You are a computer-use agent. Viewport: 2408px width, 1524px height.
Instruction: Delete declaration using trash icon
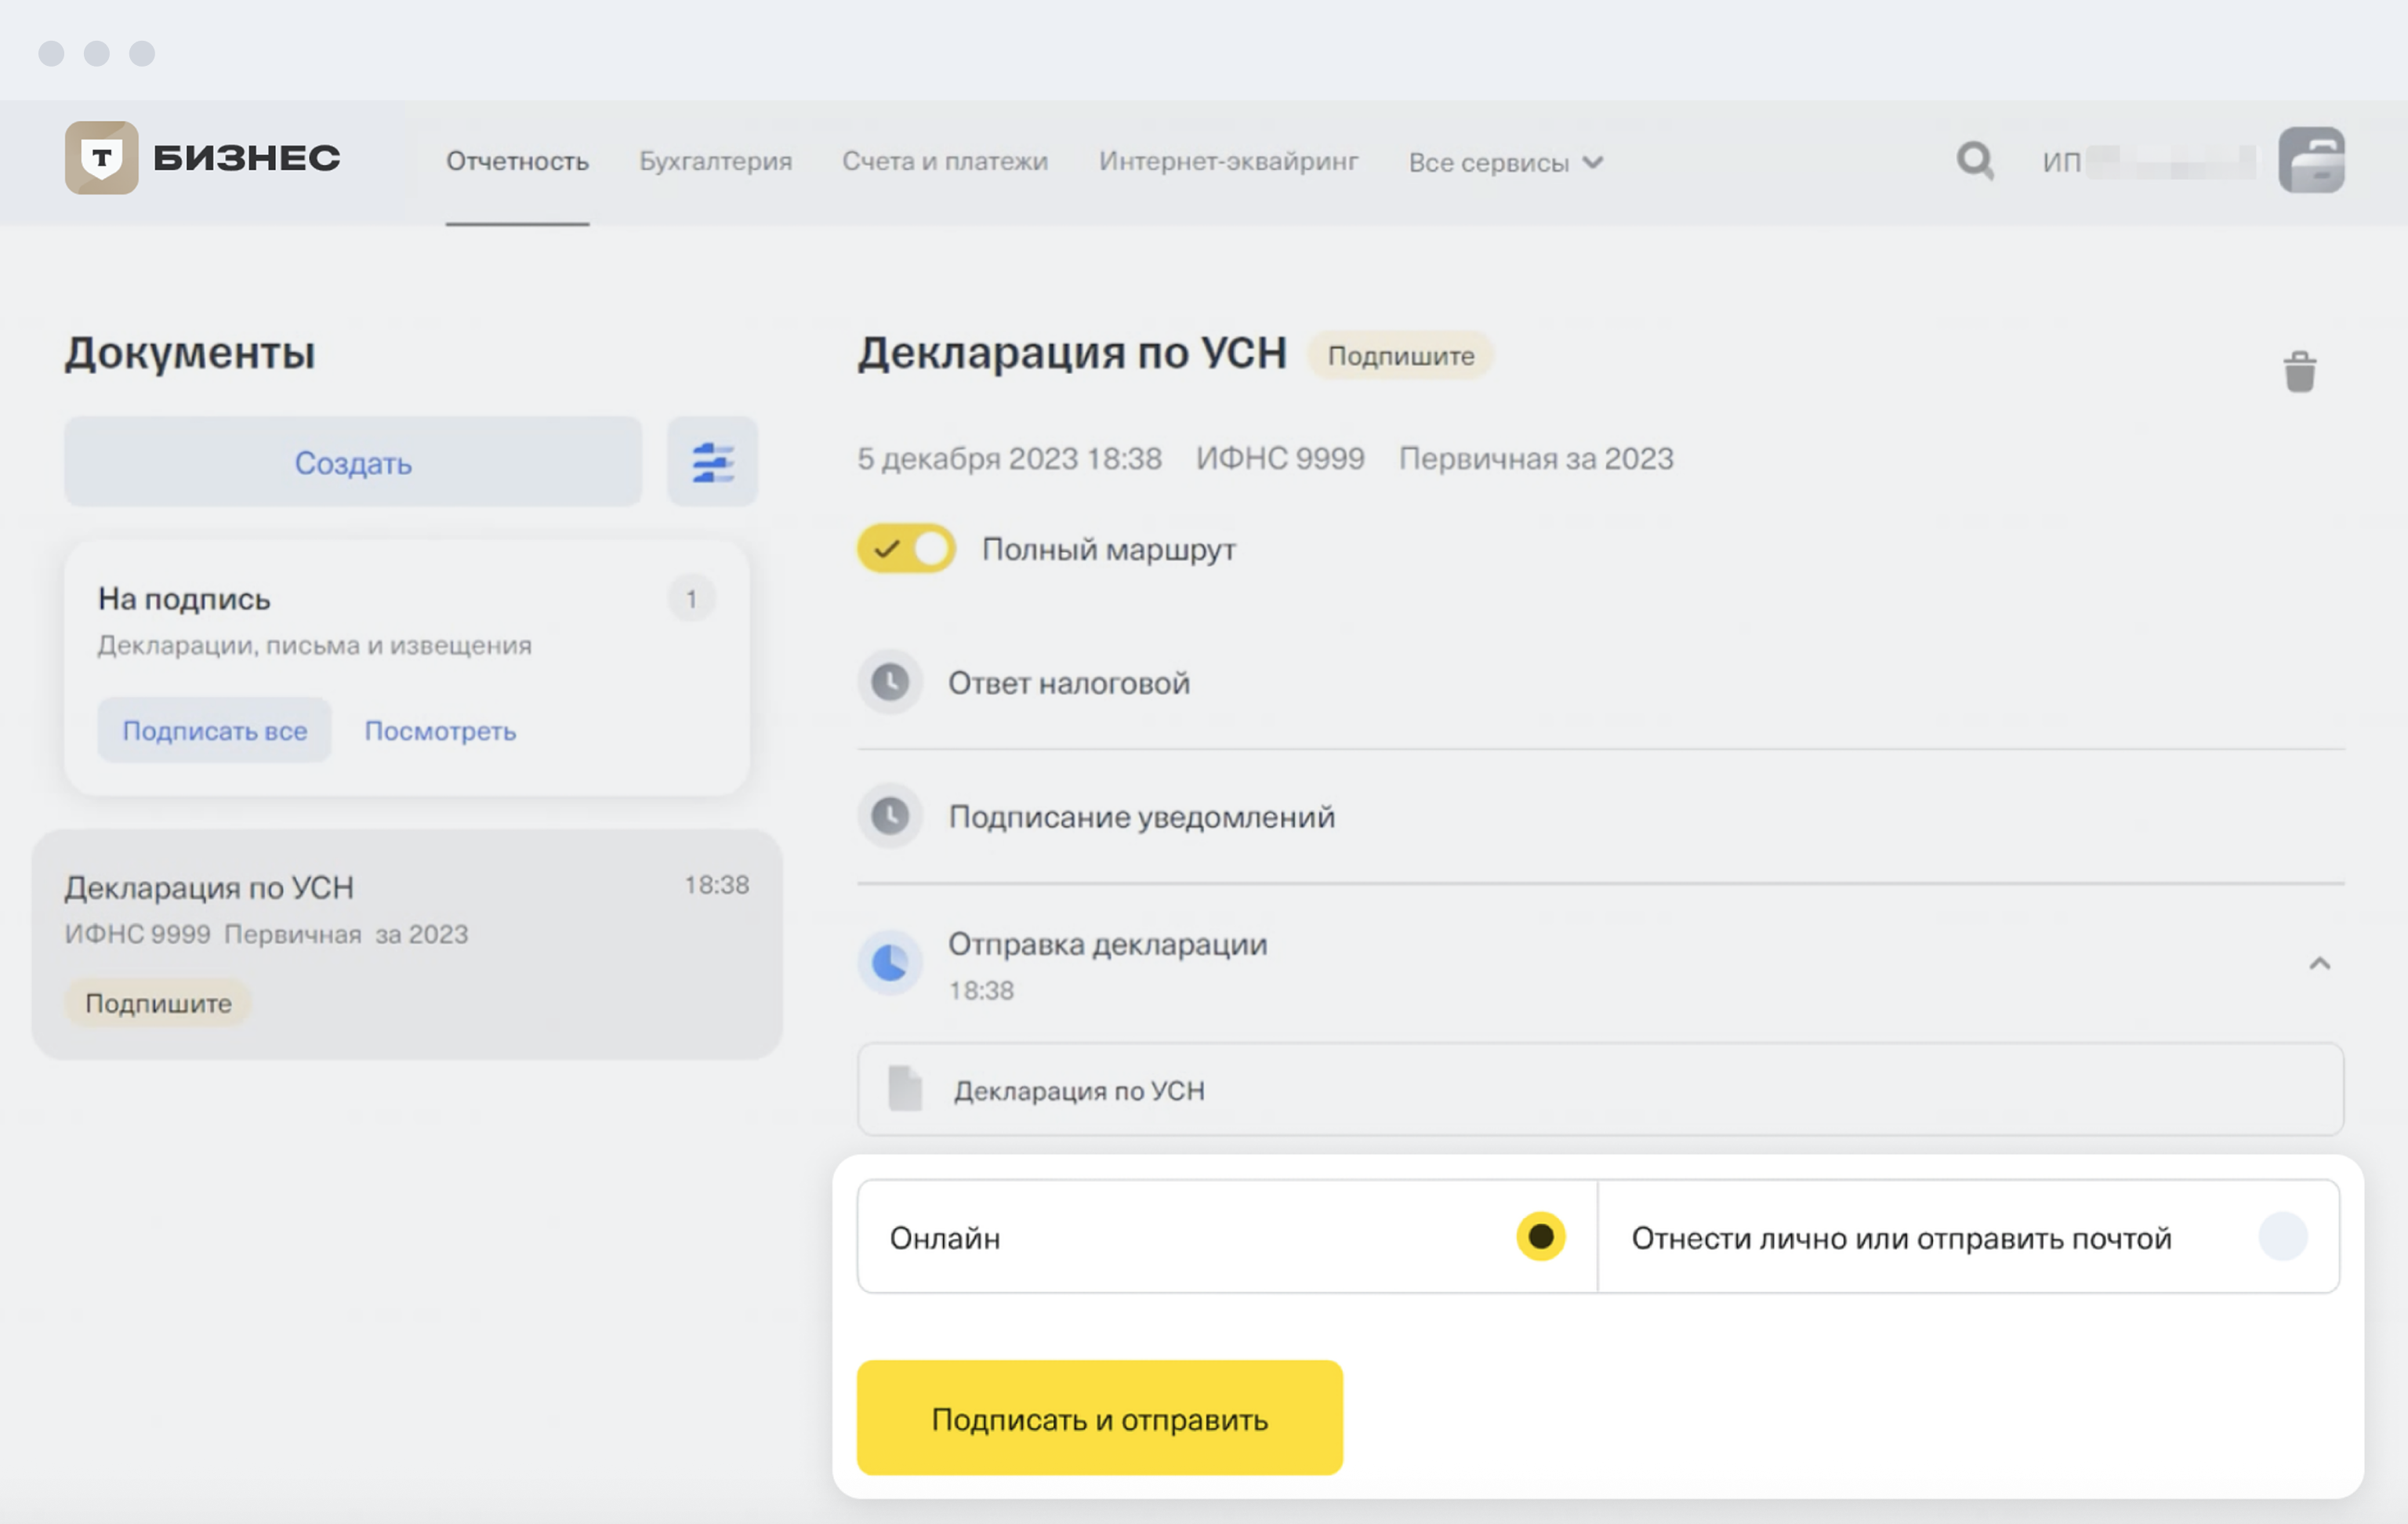2299,372
